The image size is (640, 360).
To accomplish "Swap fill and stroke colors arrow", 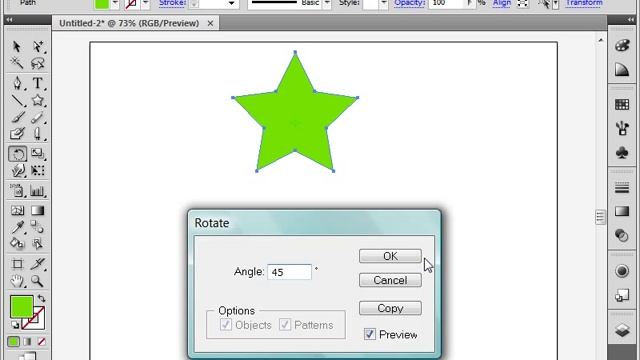I will 41,298.
